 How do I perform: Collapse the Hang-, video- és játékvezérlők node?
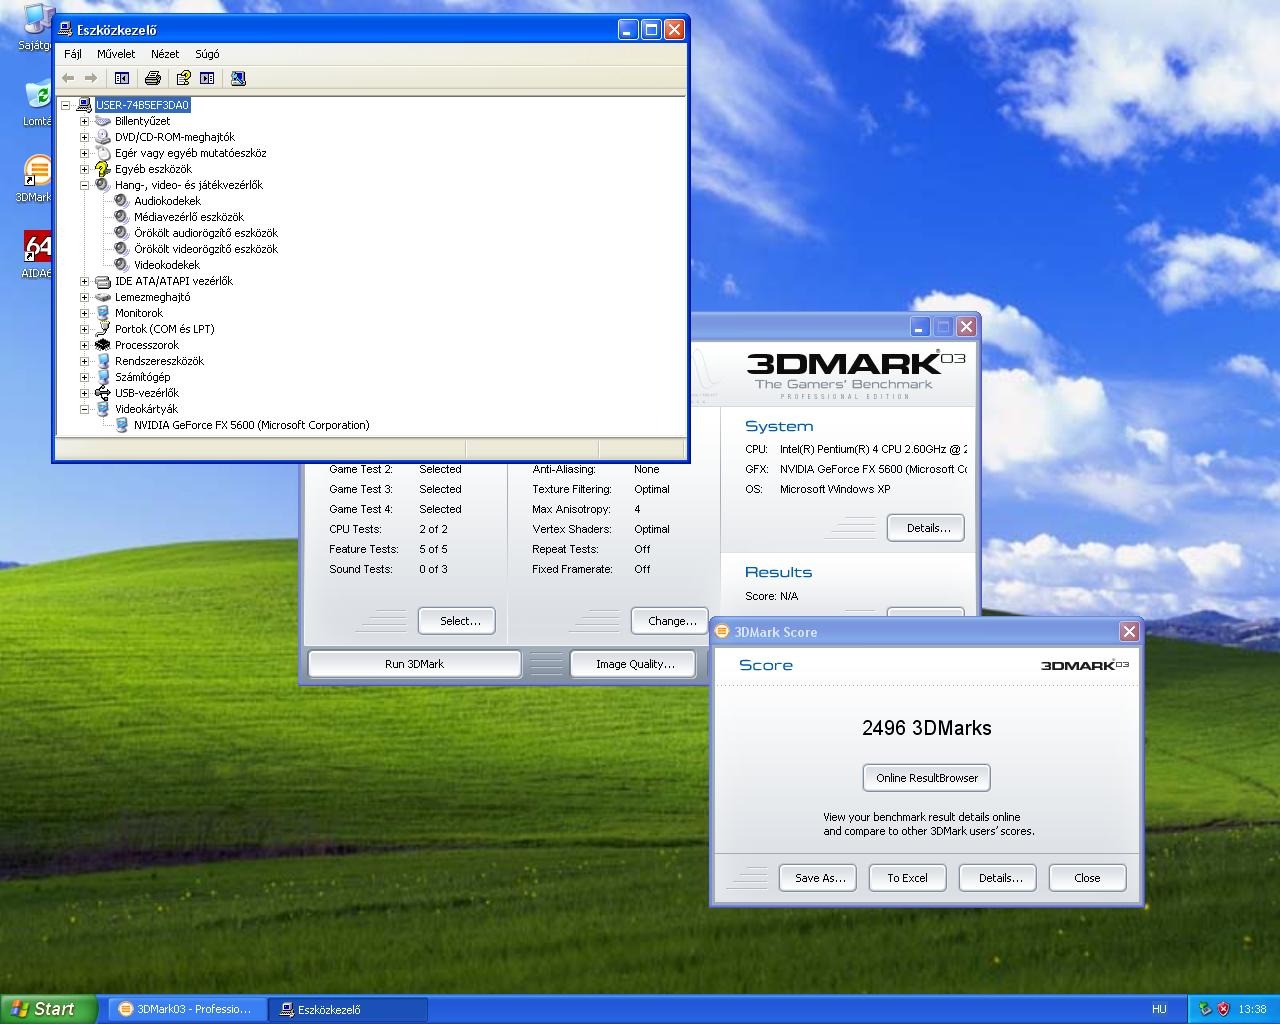click(x=85, y=185)
